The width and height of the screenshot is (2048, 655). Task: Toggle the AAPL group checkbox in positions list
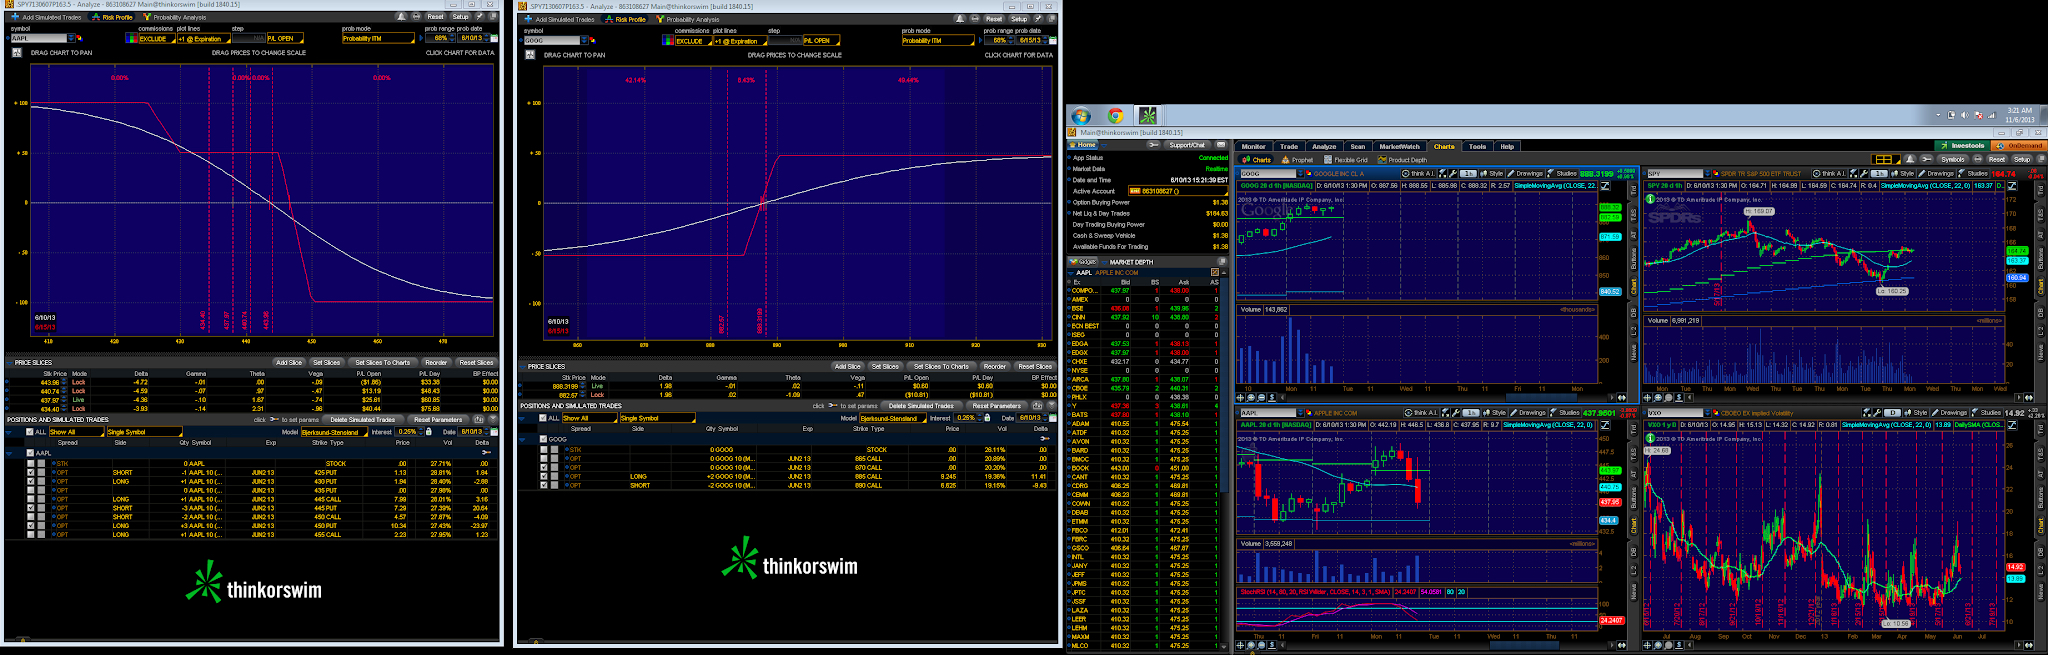tap(30, 453)
